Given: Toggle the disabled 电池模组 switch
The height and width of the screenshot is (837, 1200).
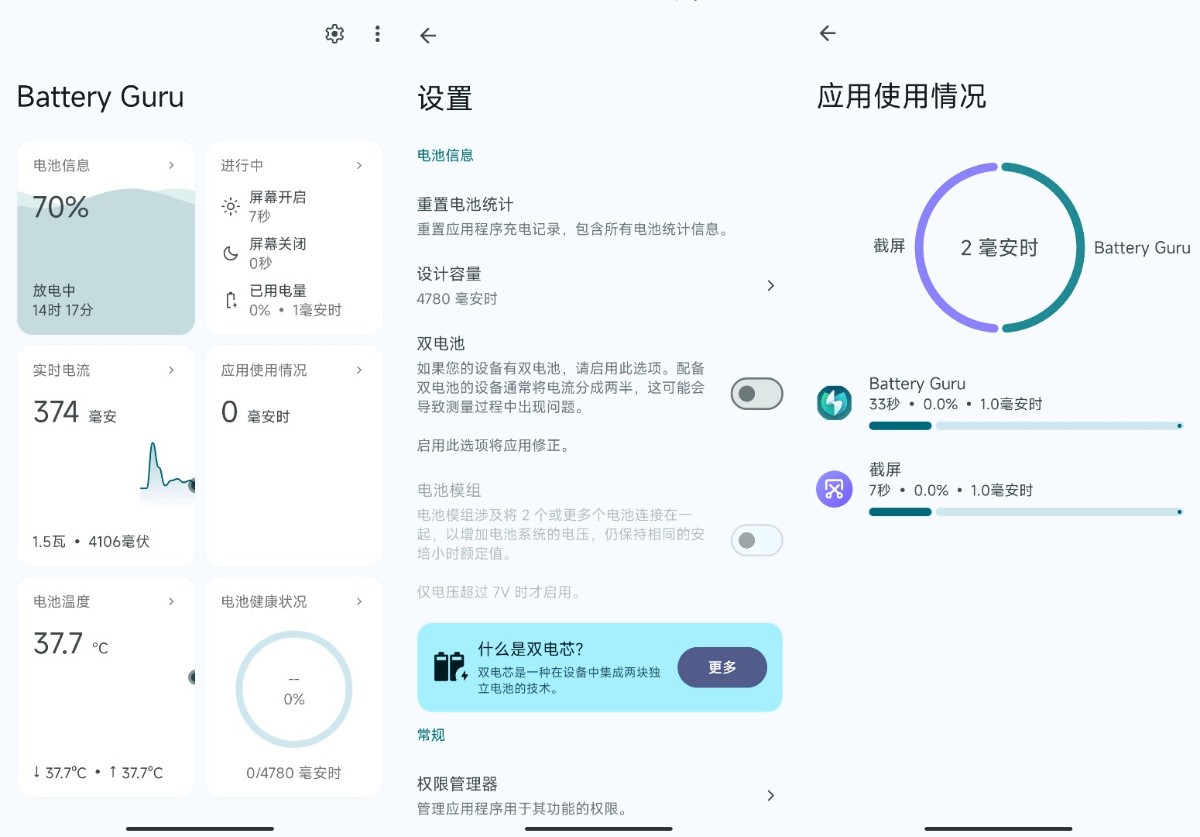Looking at the screenshot, I should (x=757, y=541).
